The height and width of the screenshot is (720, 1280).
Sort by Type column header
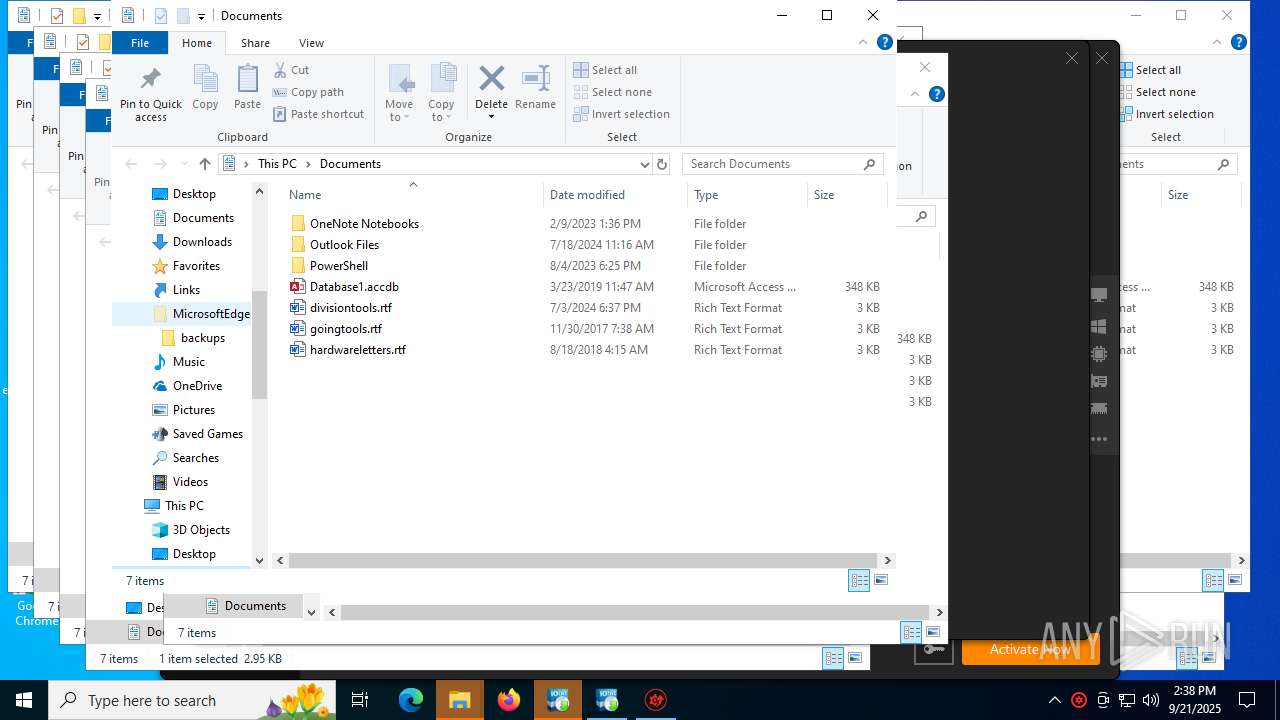click(748, 195)
